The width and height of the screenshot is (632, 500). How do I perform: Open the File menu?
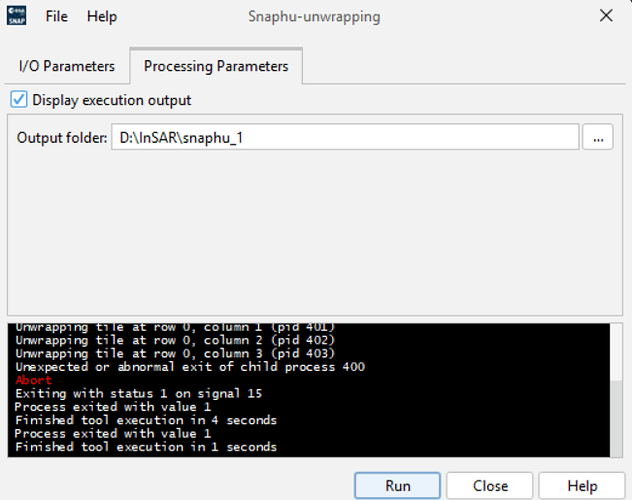56,17
